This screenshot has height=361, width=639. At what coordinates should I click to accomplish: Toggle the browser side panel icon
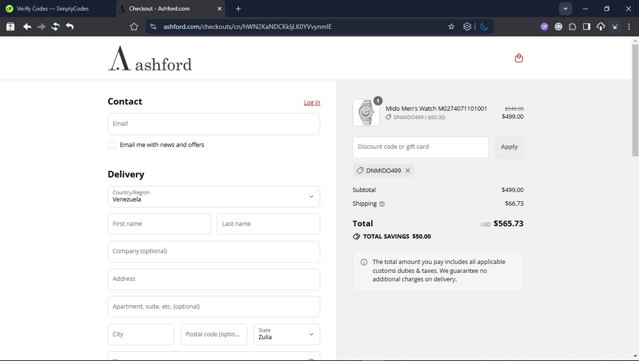(586, 26)
